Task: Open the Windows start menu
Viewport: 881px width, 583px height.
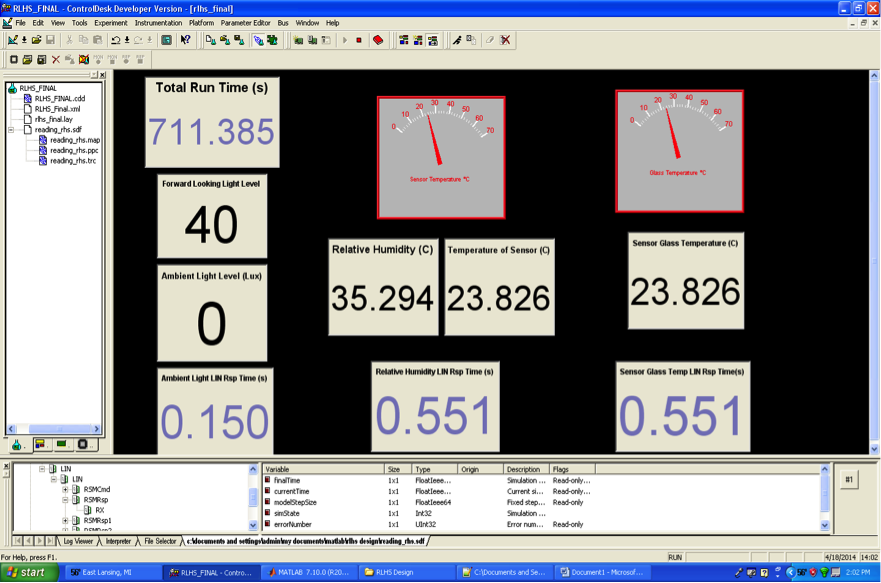Action: pos(29,572)
